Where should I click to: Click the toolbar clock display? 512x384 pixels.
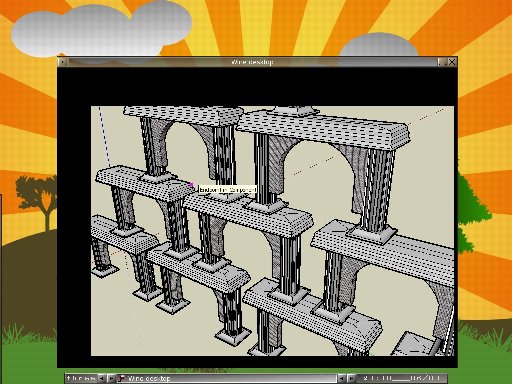pos(401,378)
